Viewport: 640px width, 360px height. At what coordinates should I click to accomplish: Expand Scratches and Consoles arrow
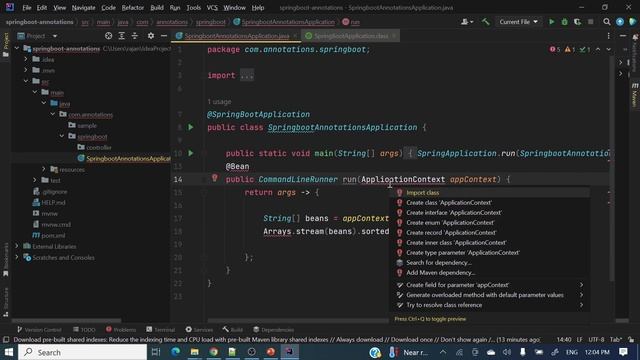17,257
